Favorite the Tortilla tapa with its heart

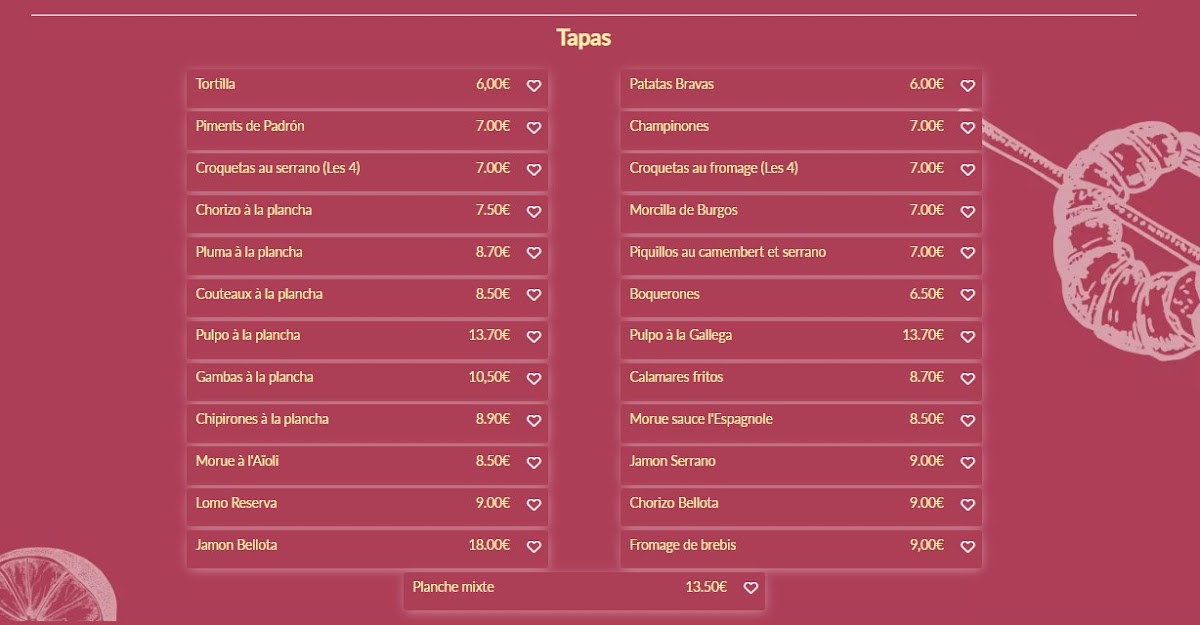tap(534, 86)
